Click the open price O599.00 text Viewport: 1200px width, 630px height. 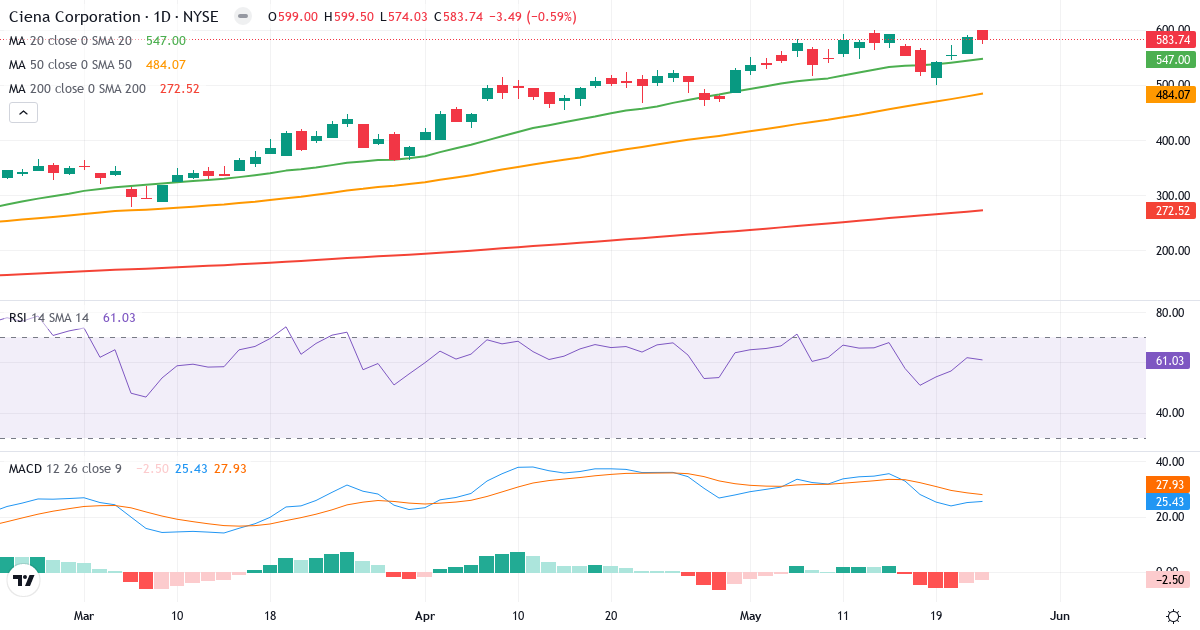[291, 17]
